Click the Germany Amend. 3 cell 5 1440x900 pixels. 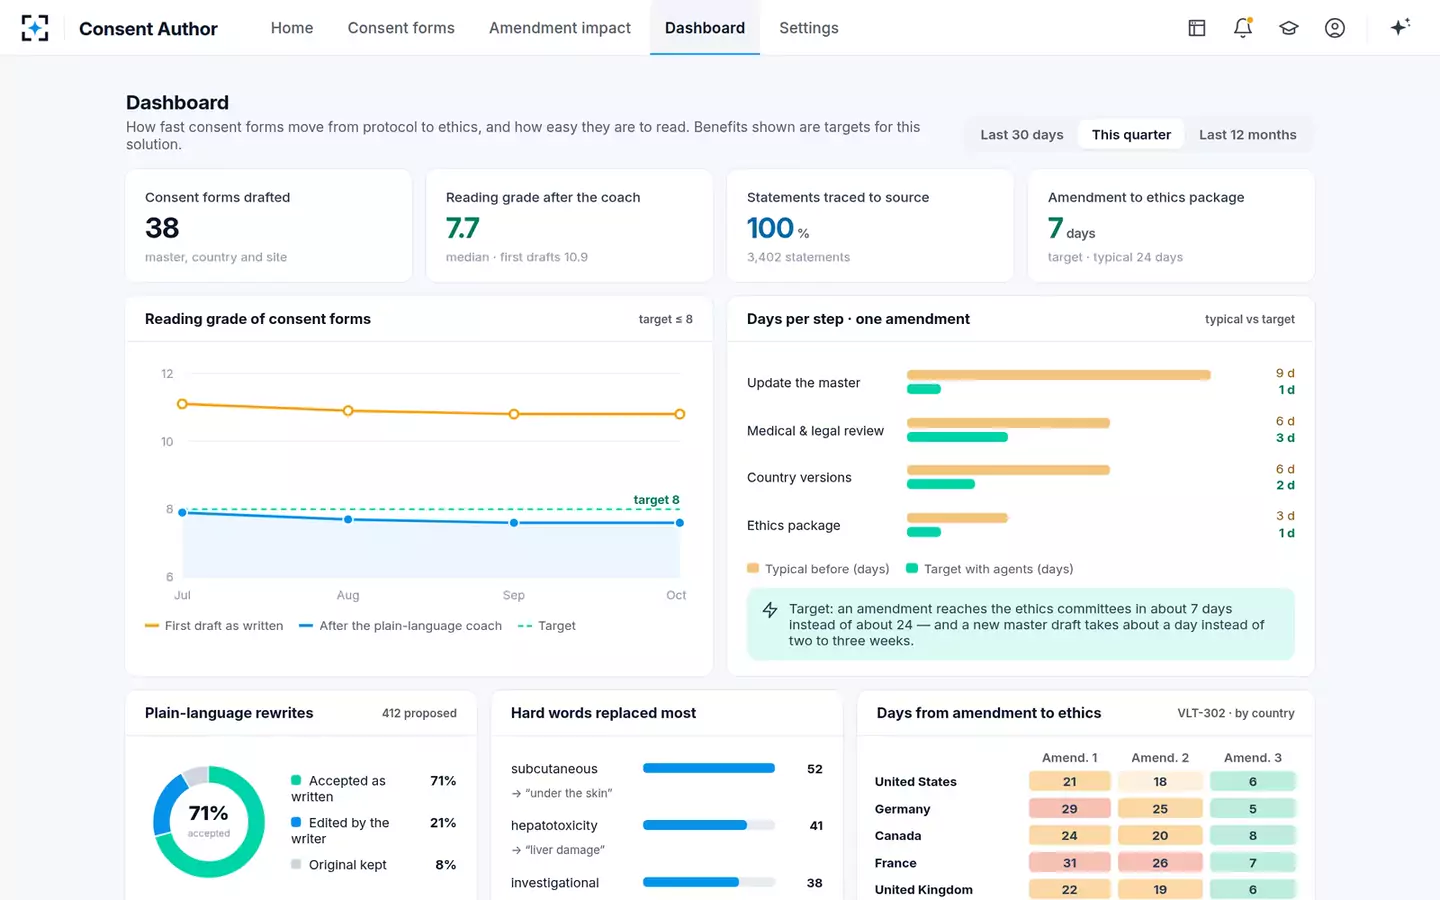[x=1253, y=809]
